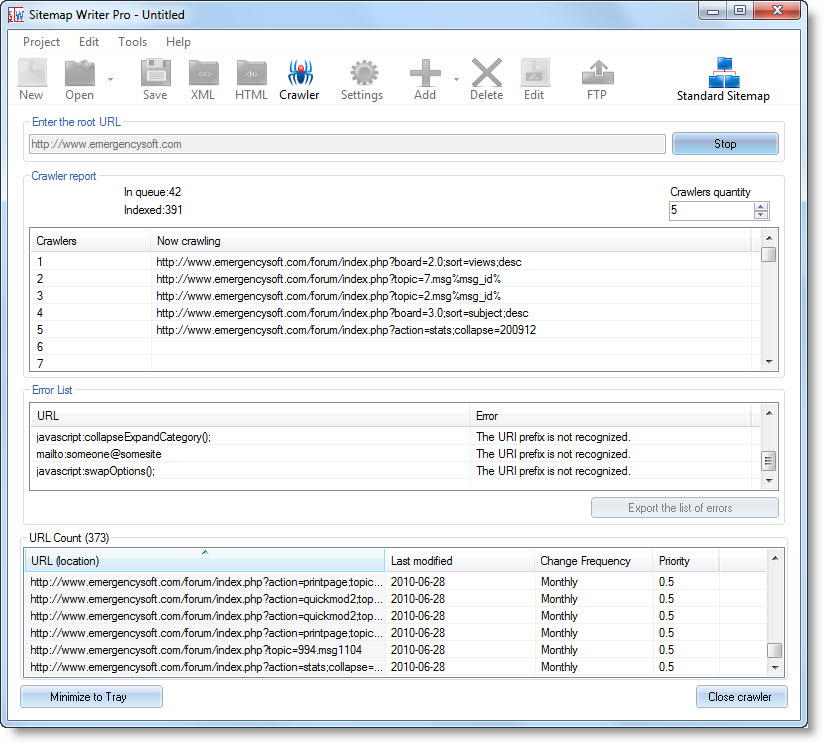
Task: Sort by Change Frequency column header
Action: click(x=593, y=561)
